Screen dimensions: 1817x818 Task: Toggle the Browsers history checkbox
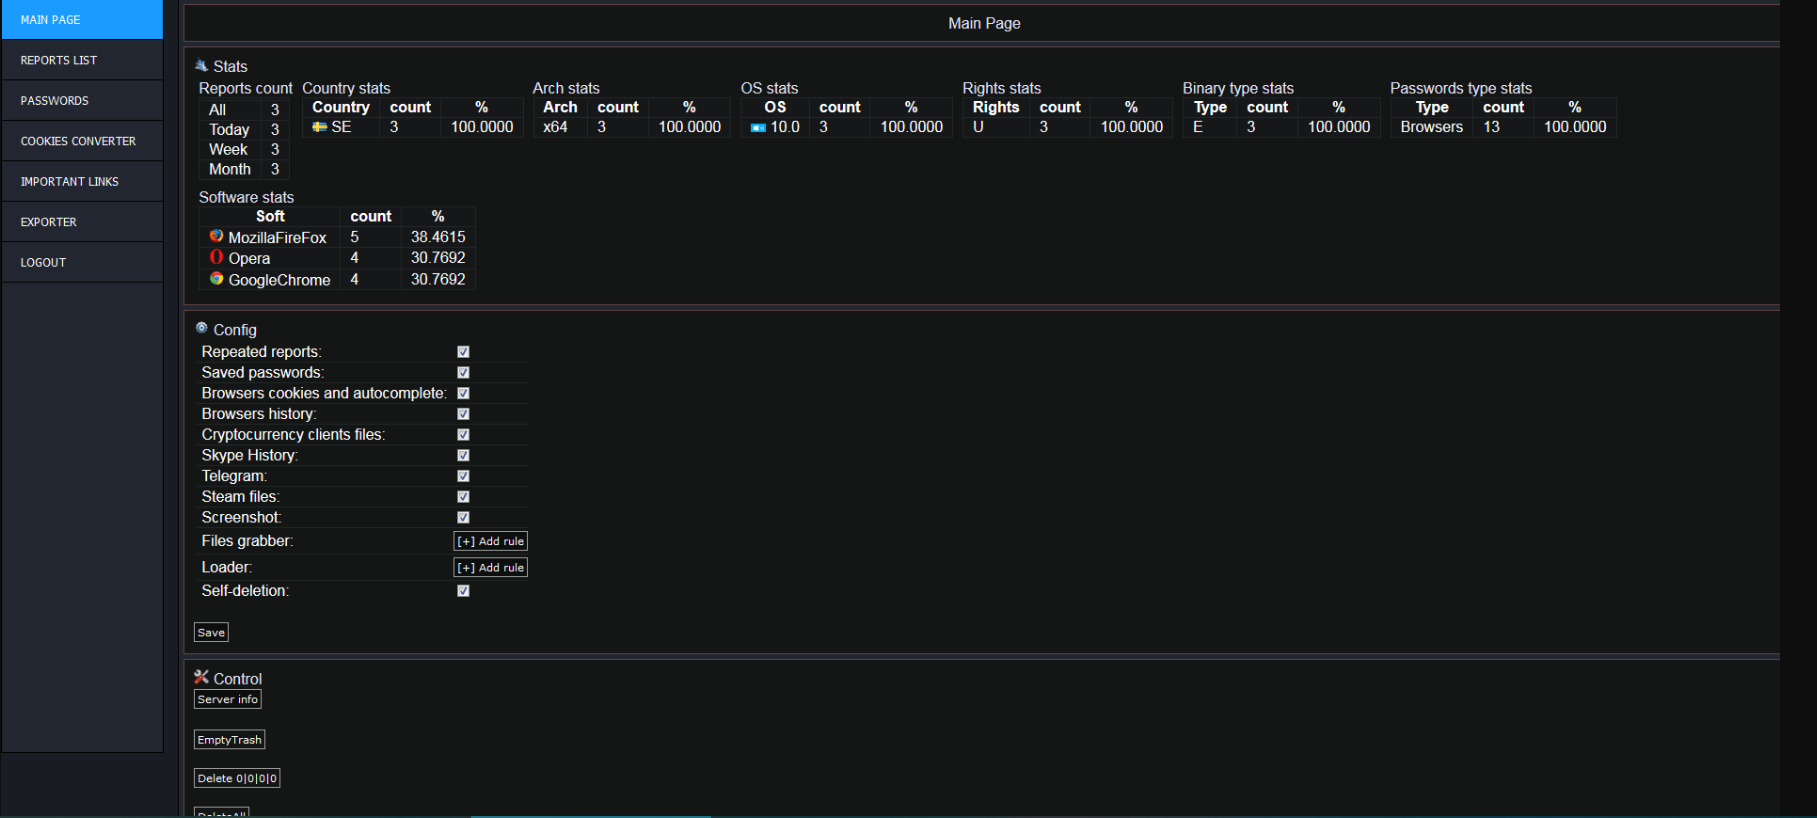pyautogui.click(x=463, y=414)
